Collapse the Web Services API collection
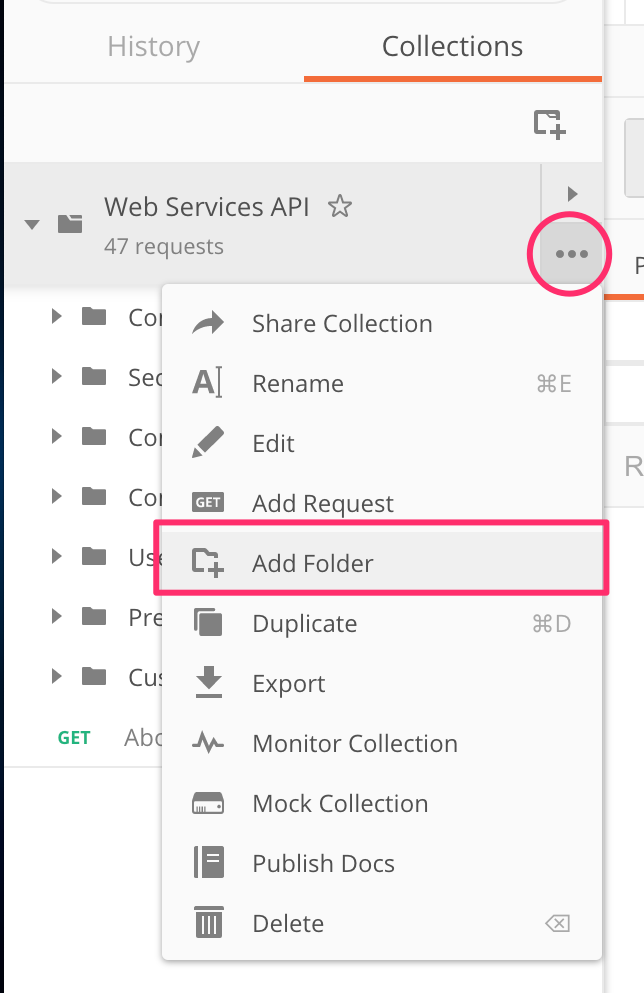 (x=32, y=224)
